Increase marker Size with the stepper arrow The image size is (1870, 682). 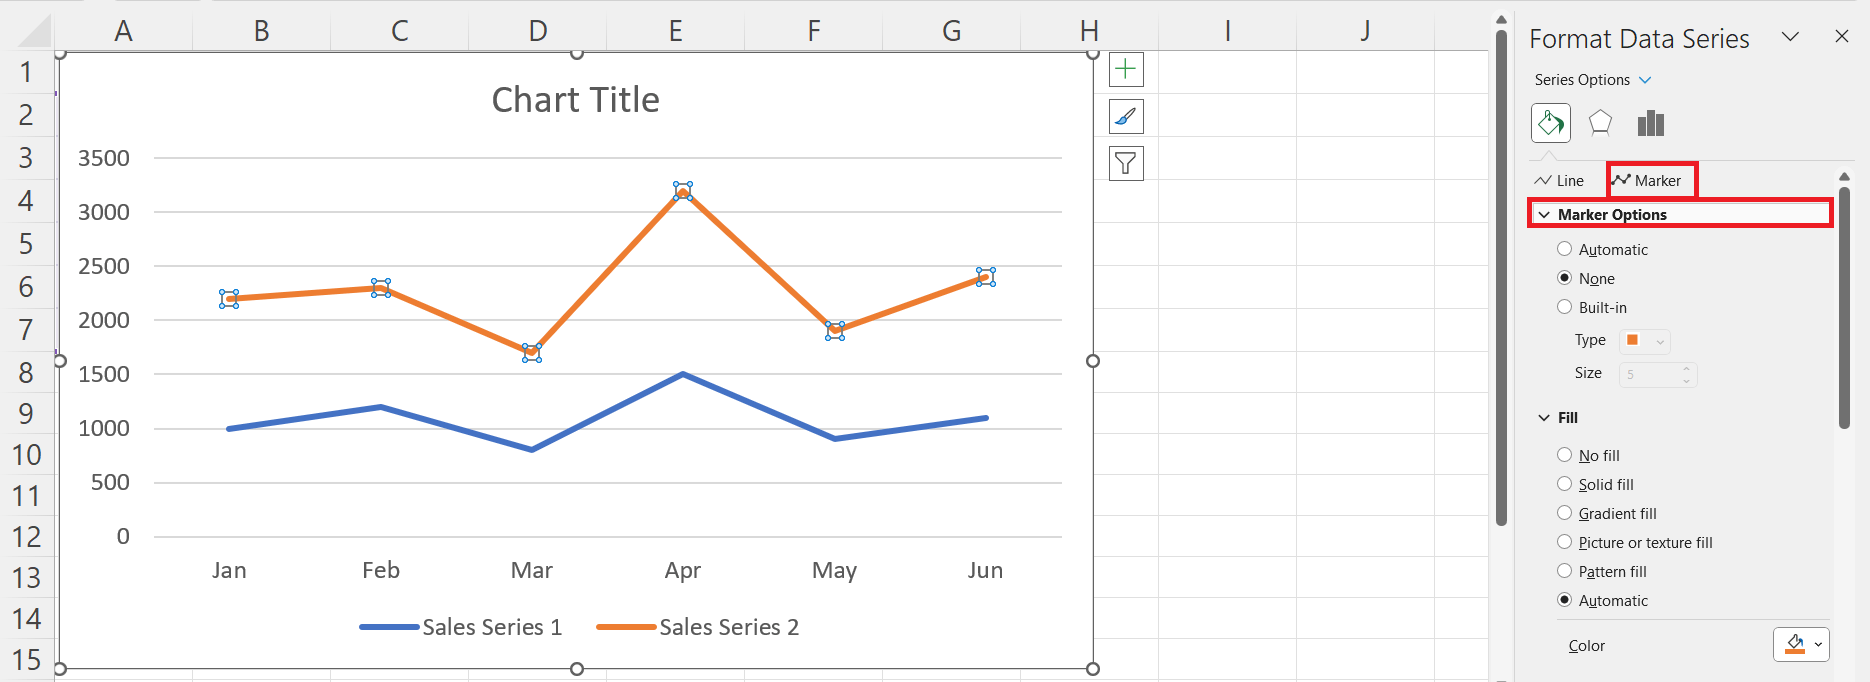1687,370
